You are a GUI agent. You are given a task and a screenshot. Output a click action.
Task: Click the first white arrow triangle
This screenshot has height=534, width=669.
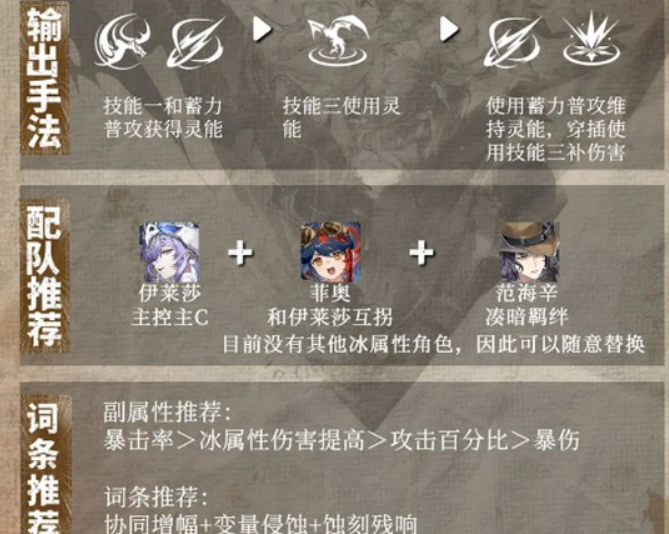262,29
